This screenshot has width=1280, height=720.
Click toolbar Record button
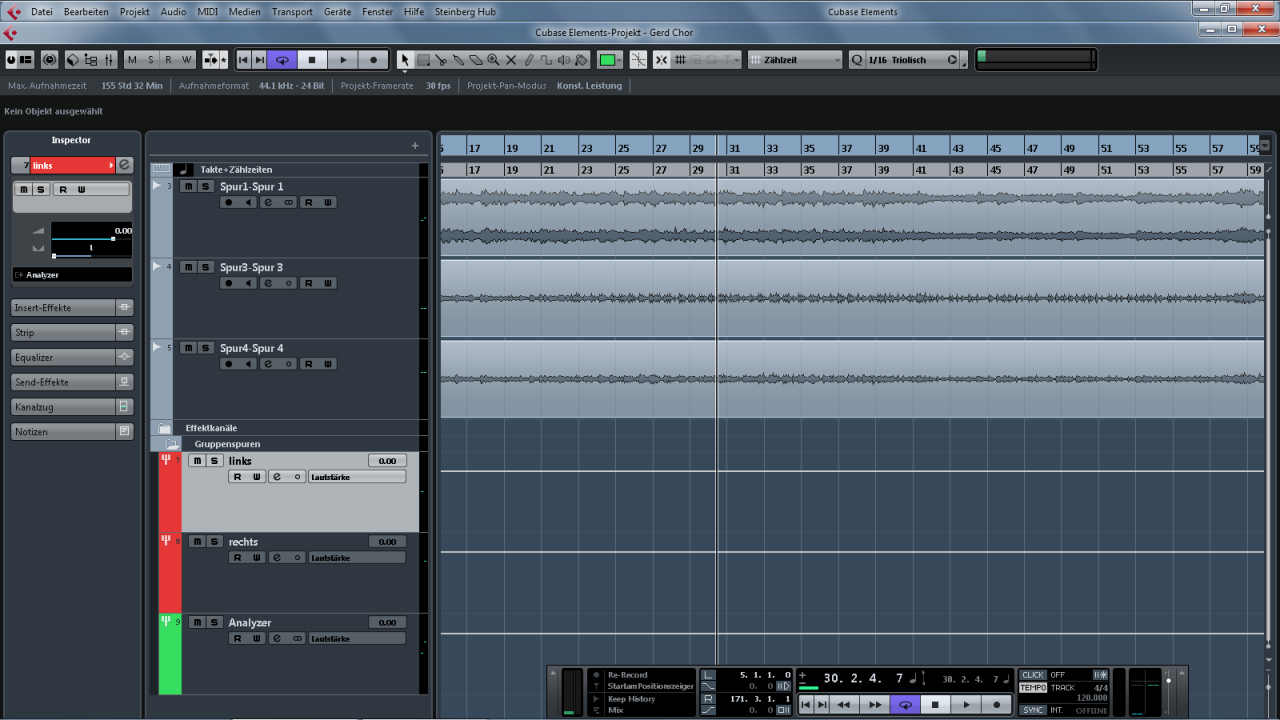373,60
